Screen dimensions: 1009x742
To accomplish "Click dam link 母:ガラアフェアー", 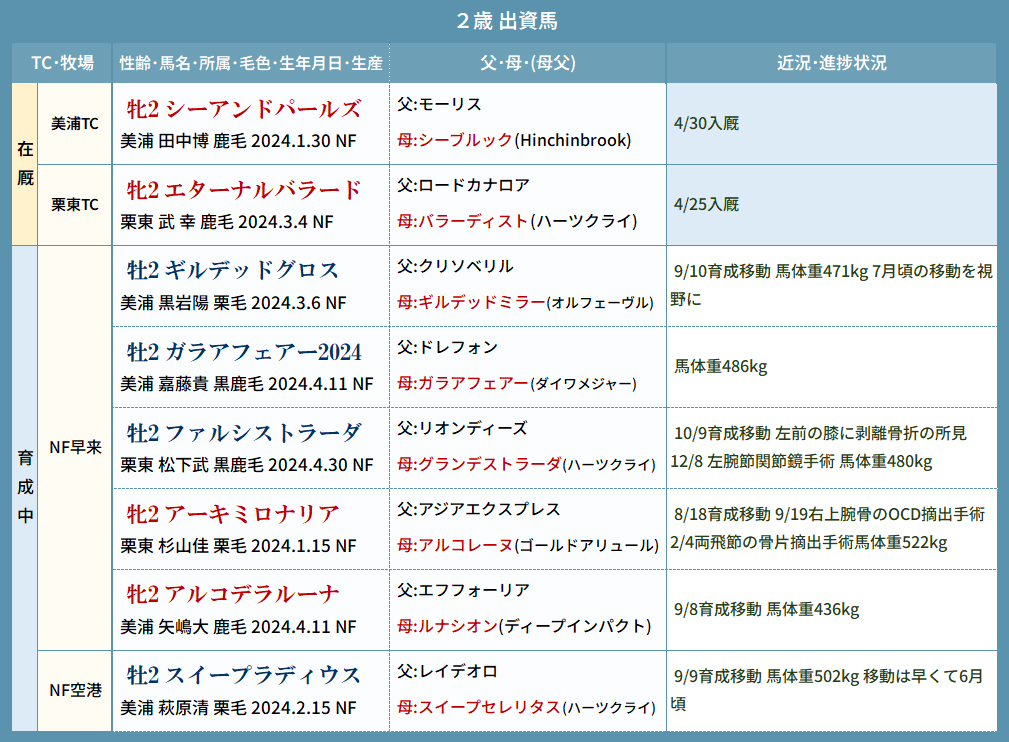I will pos(463,383).
